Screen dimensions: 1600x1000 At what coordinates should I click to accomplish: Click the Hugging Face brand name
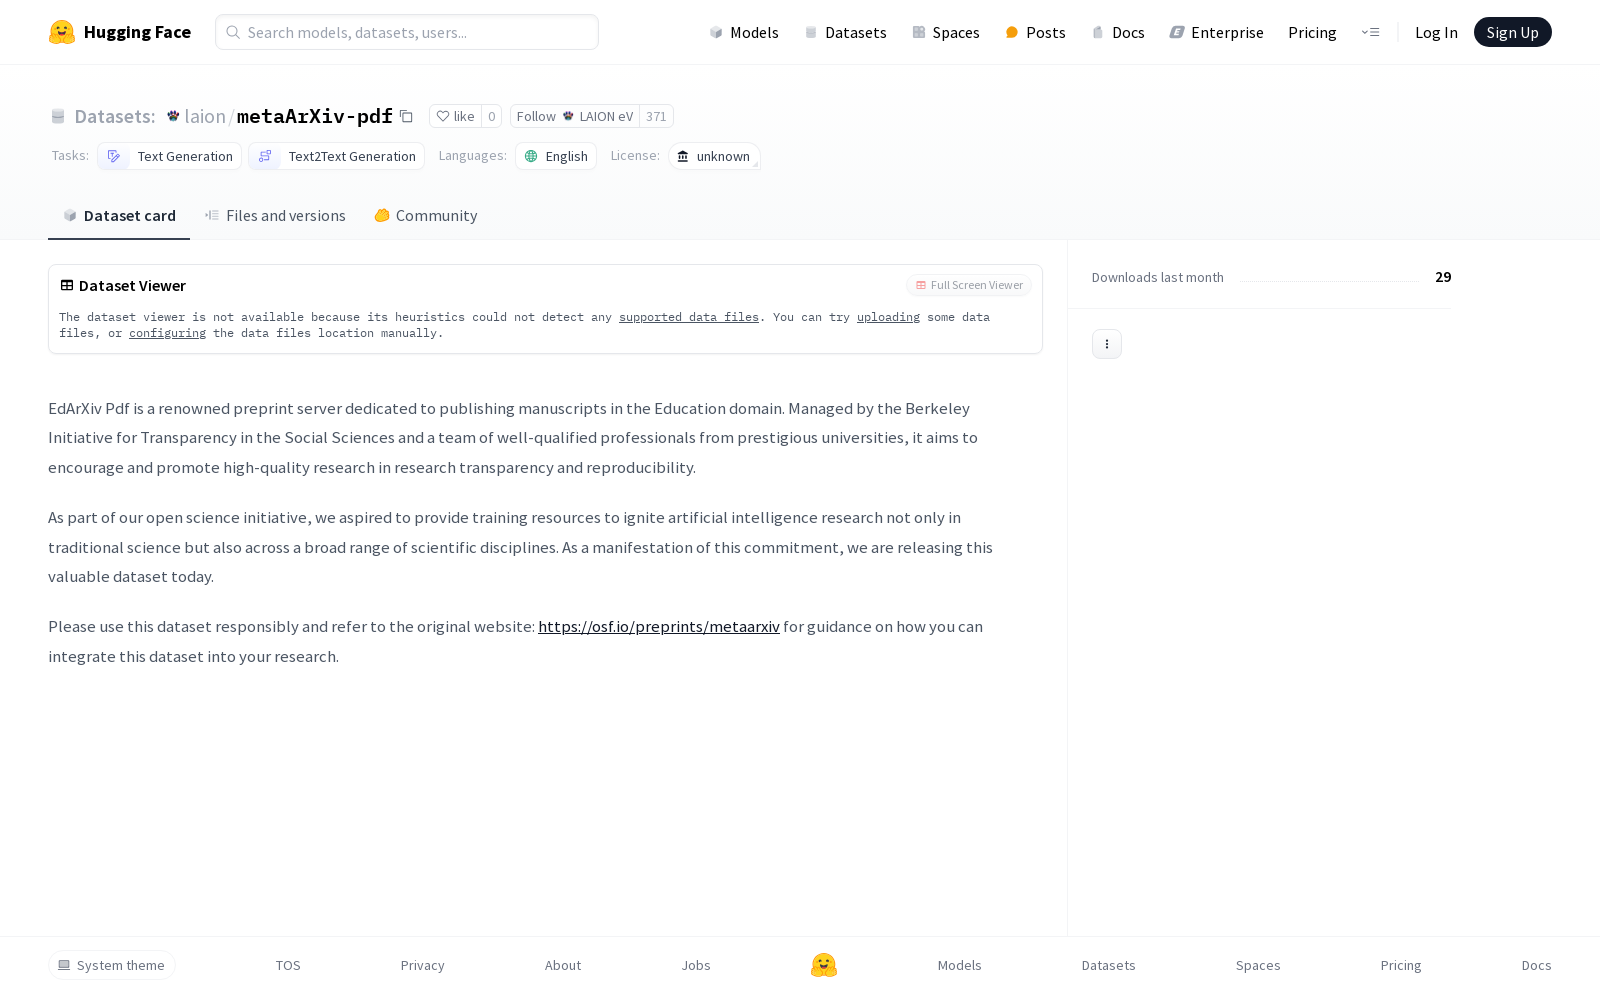click(137, 32)
